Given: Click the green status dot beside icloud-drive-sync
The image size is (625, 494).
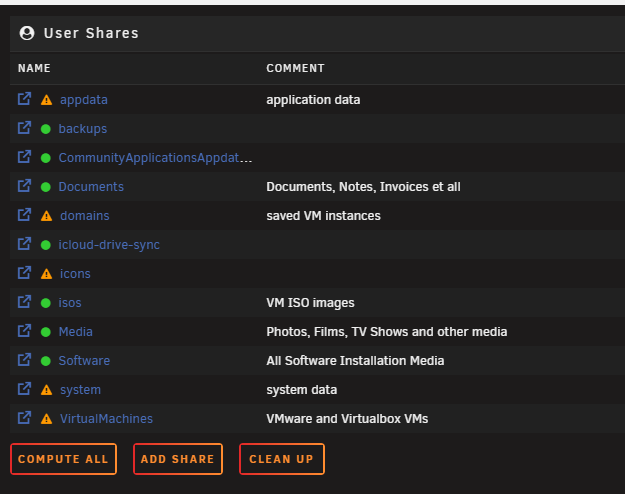Looking at the screenshot, I should [x=46, y=245].
